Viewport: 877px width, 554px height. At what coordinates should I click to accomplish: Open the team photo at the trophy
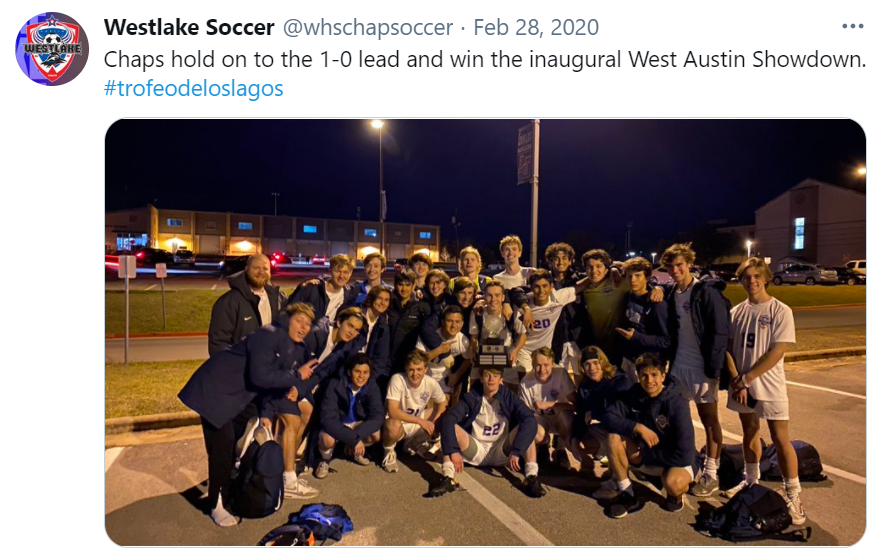point(485,332)
